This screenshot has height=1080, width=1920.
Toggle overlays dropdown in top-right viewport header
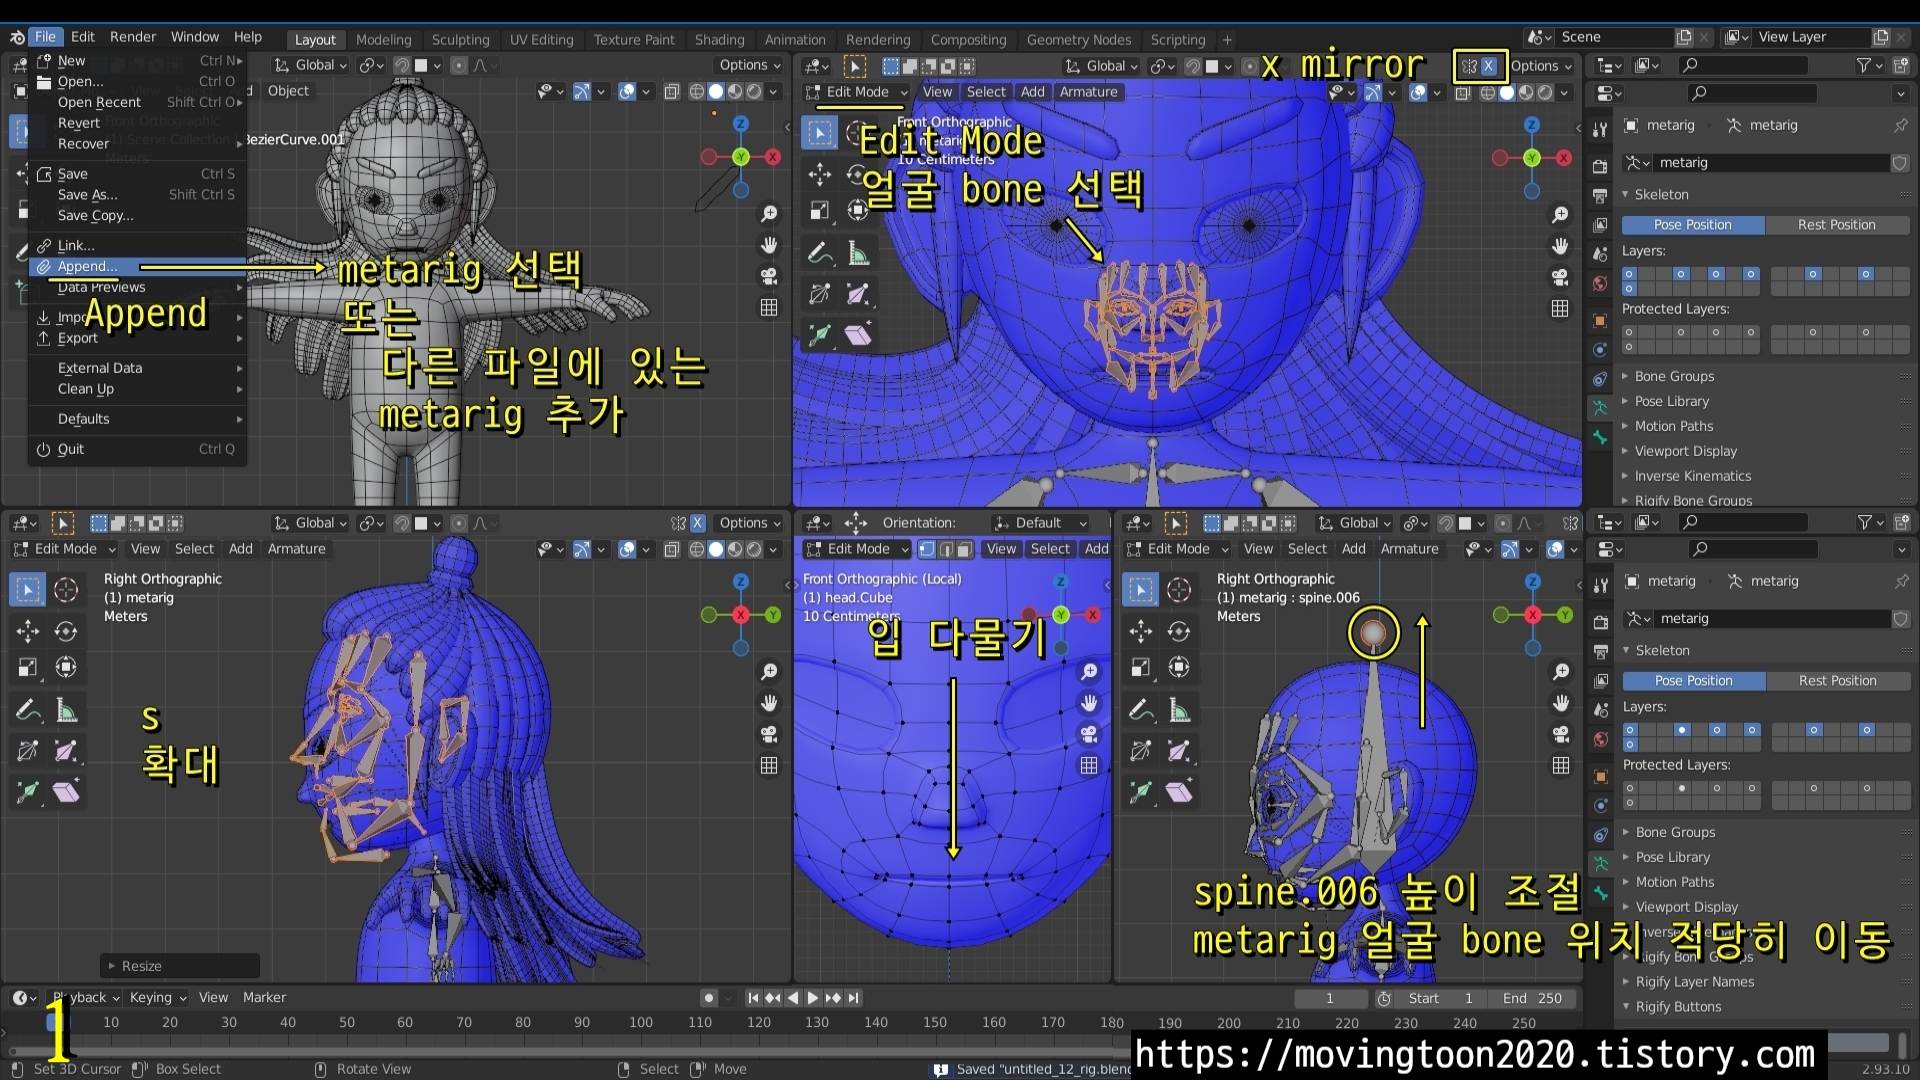point(1437,93)
